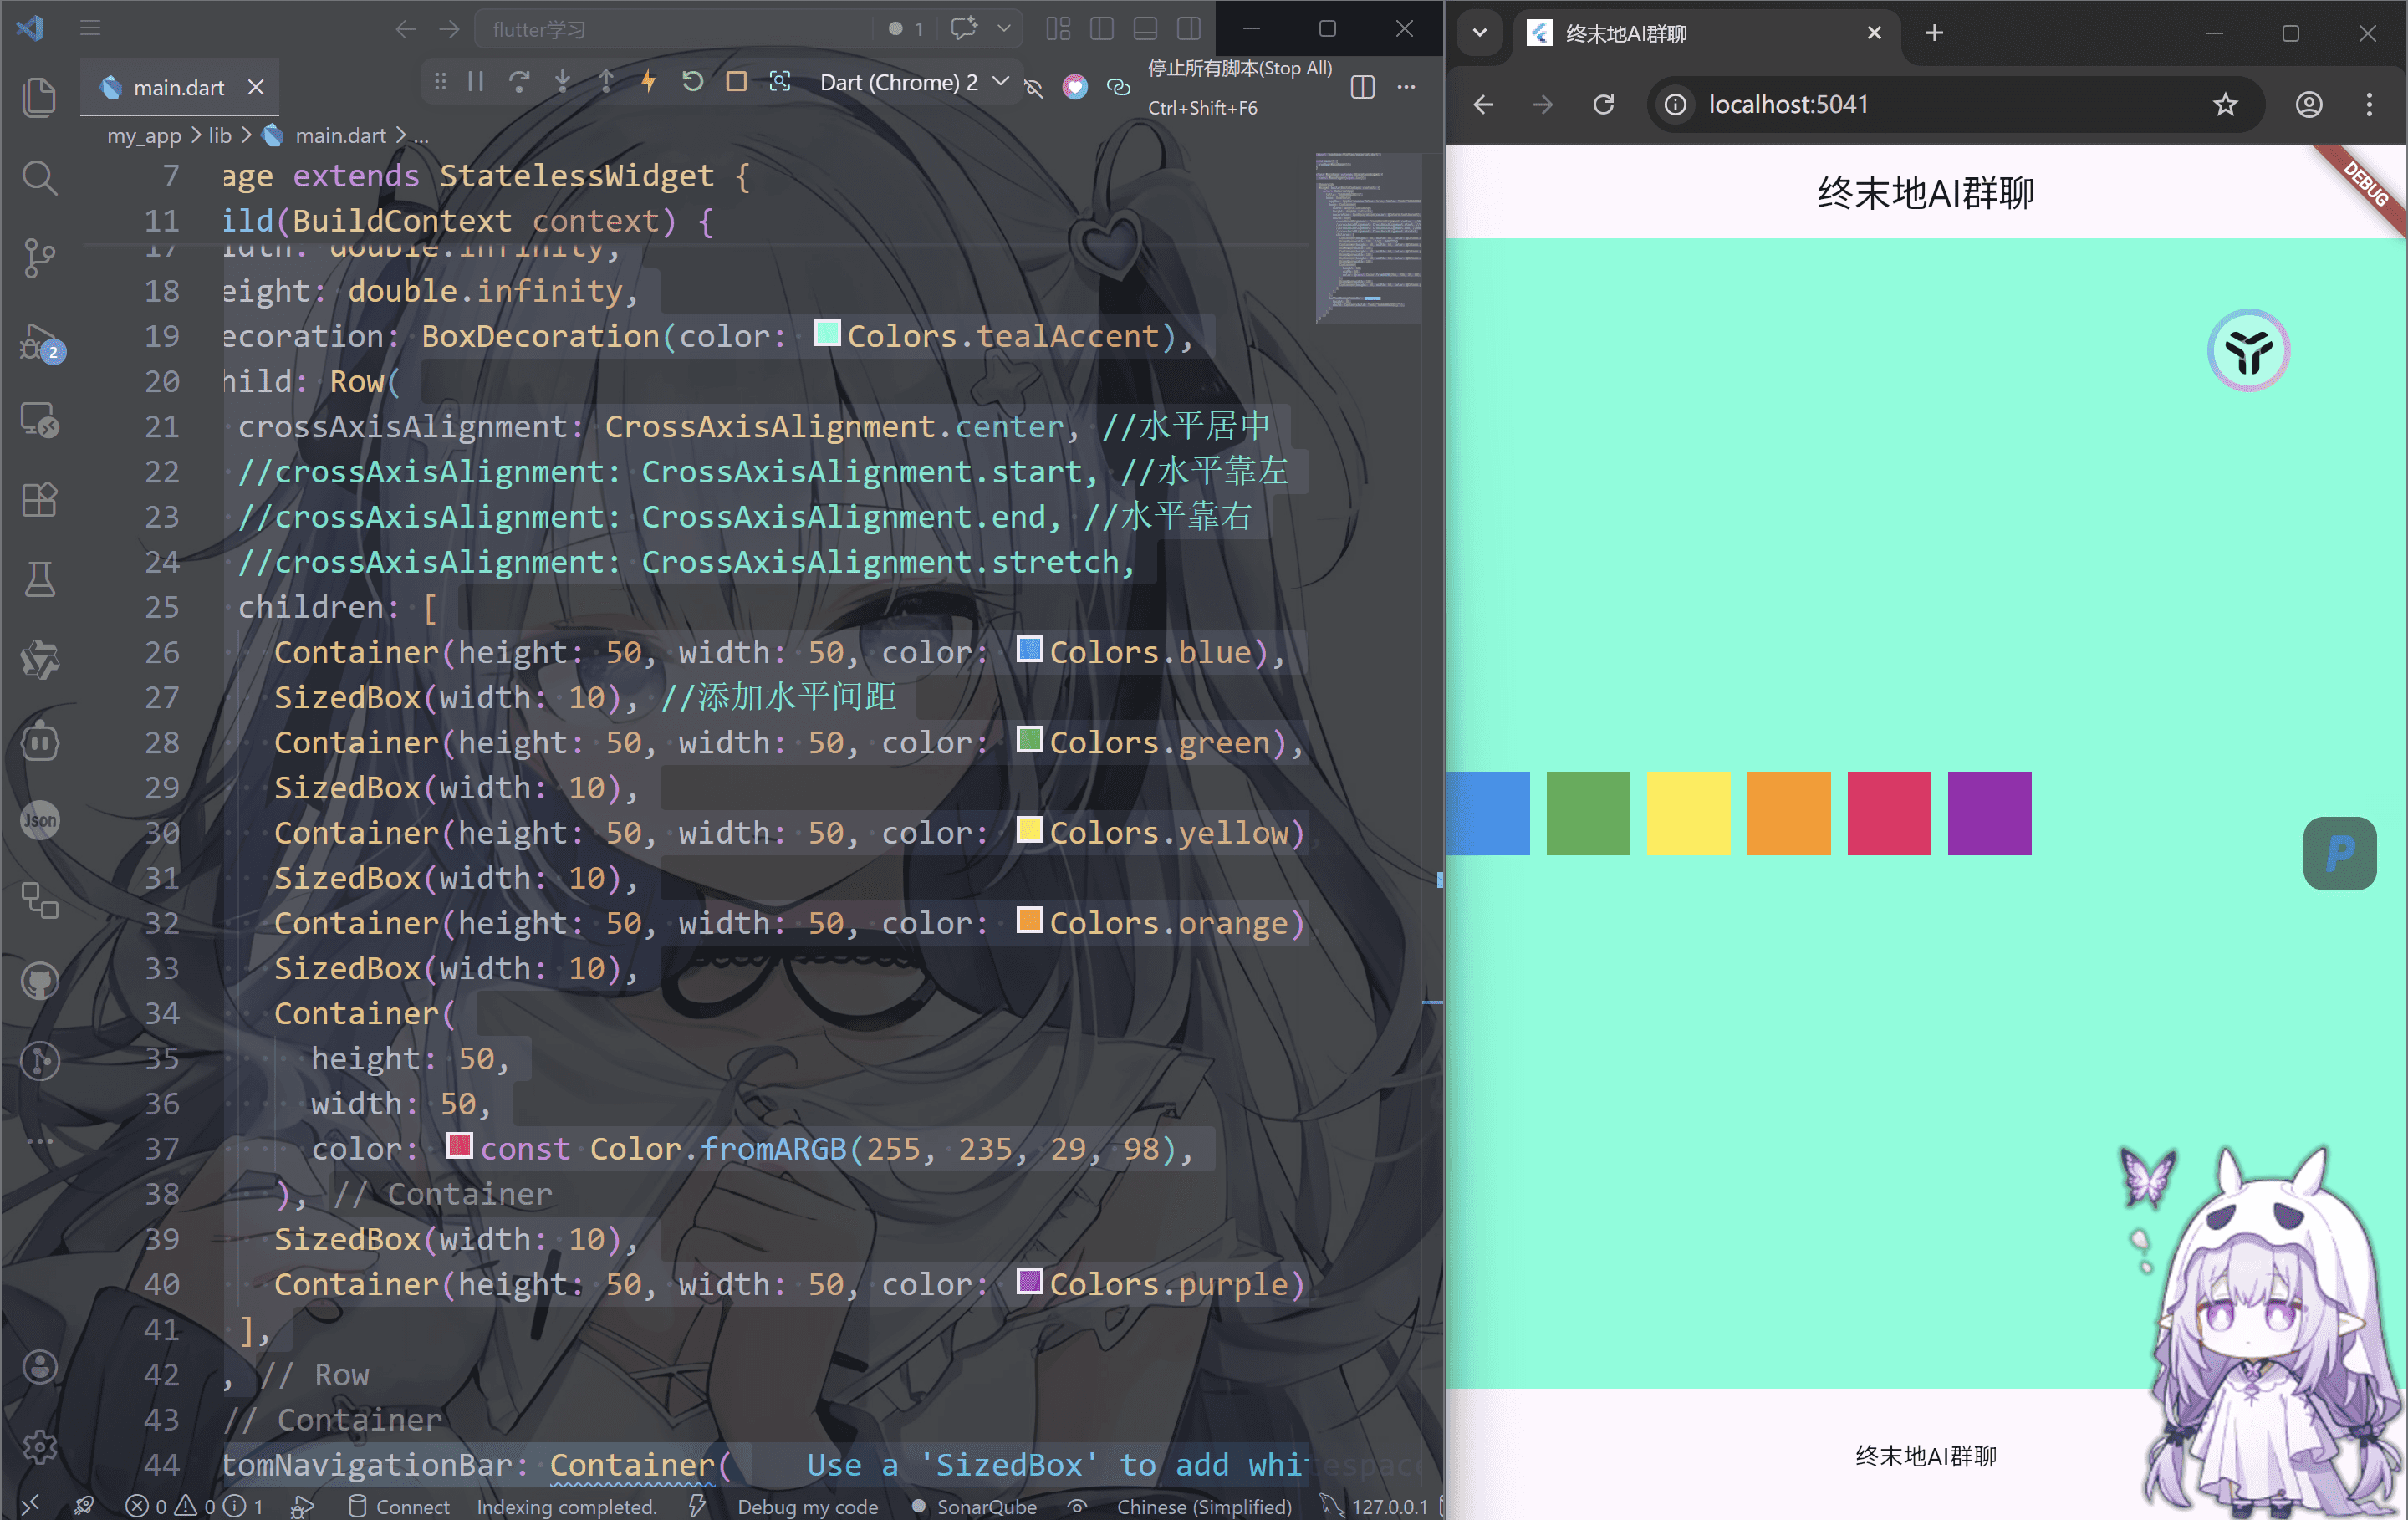Click the main.dart breadcrumb
Viewport: 2408px width, 1520px height.
click(340, 135)
